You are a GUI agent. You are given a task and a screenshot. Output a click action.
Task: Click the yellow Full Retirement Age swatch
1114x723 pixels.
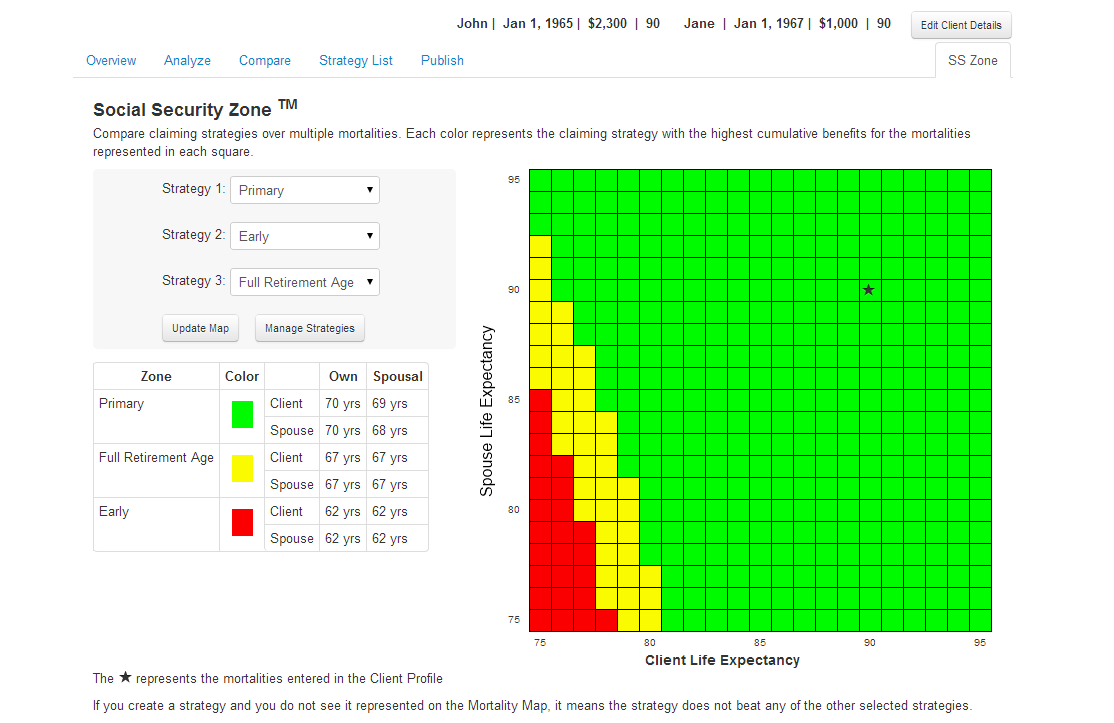coord(242,469)
